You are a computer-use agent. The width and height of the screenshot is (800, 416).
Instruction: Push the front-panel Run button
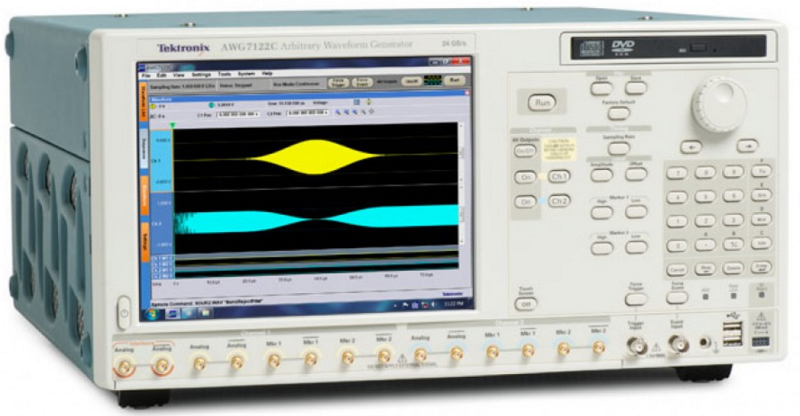[541, 103]
